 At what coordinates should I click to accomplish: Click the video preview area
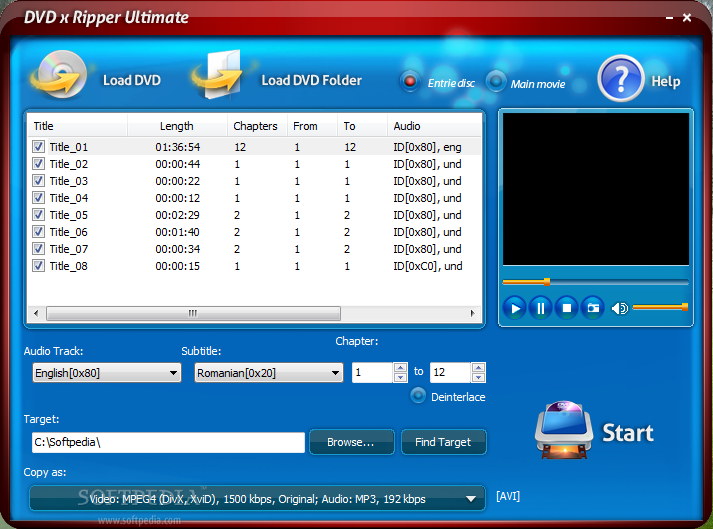click(596, 189)
